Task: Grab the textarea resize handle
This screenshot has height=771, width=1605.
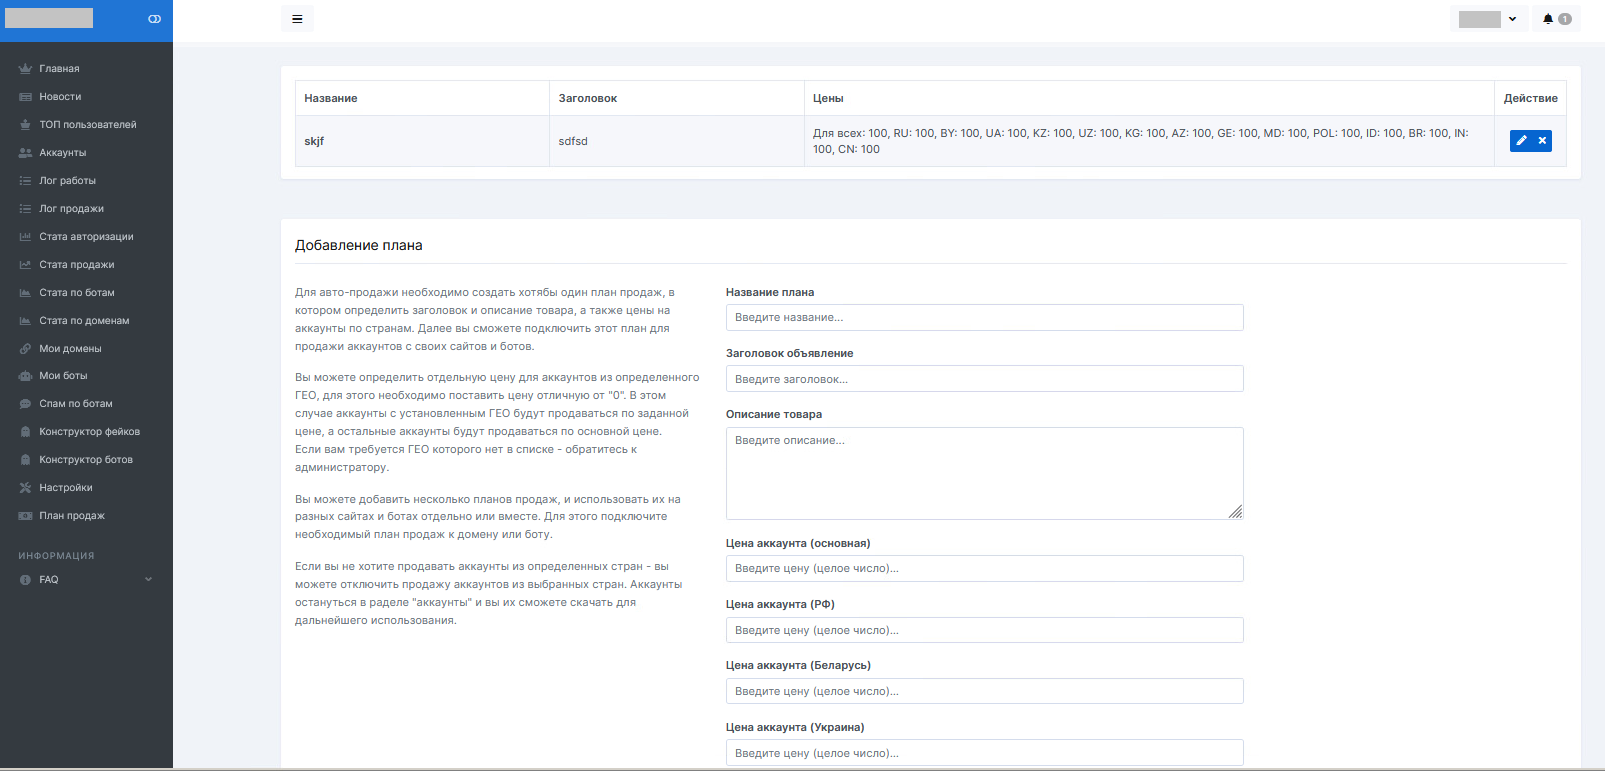Action: click(x=1236, y=512)
